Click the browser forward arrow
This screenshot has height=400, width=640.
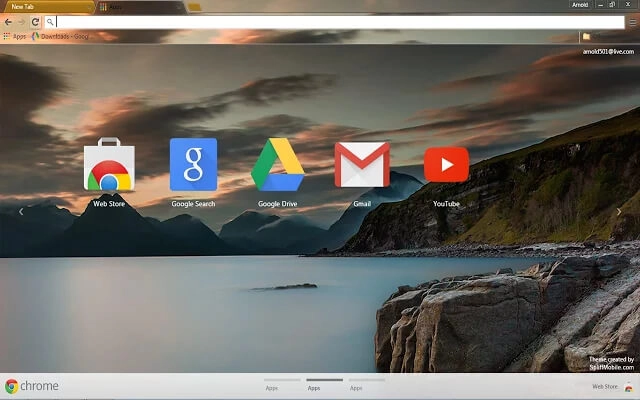click(x=21, y=22)
